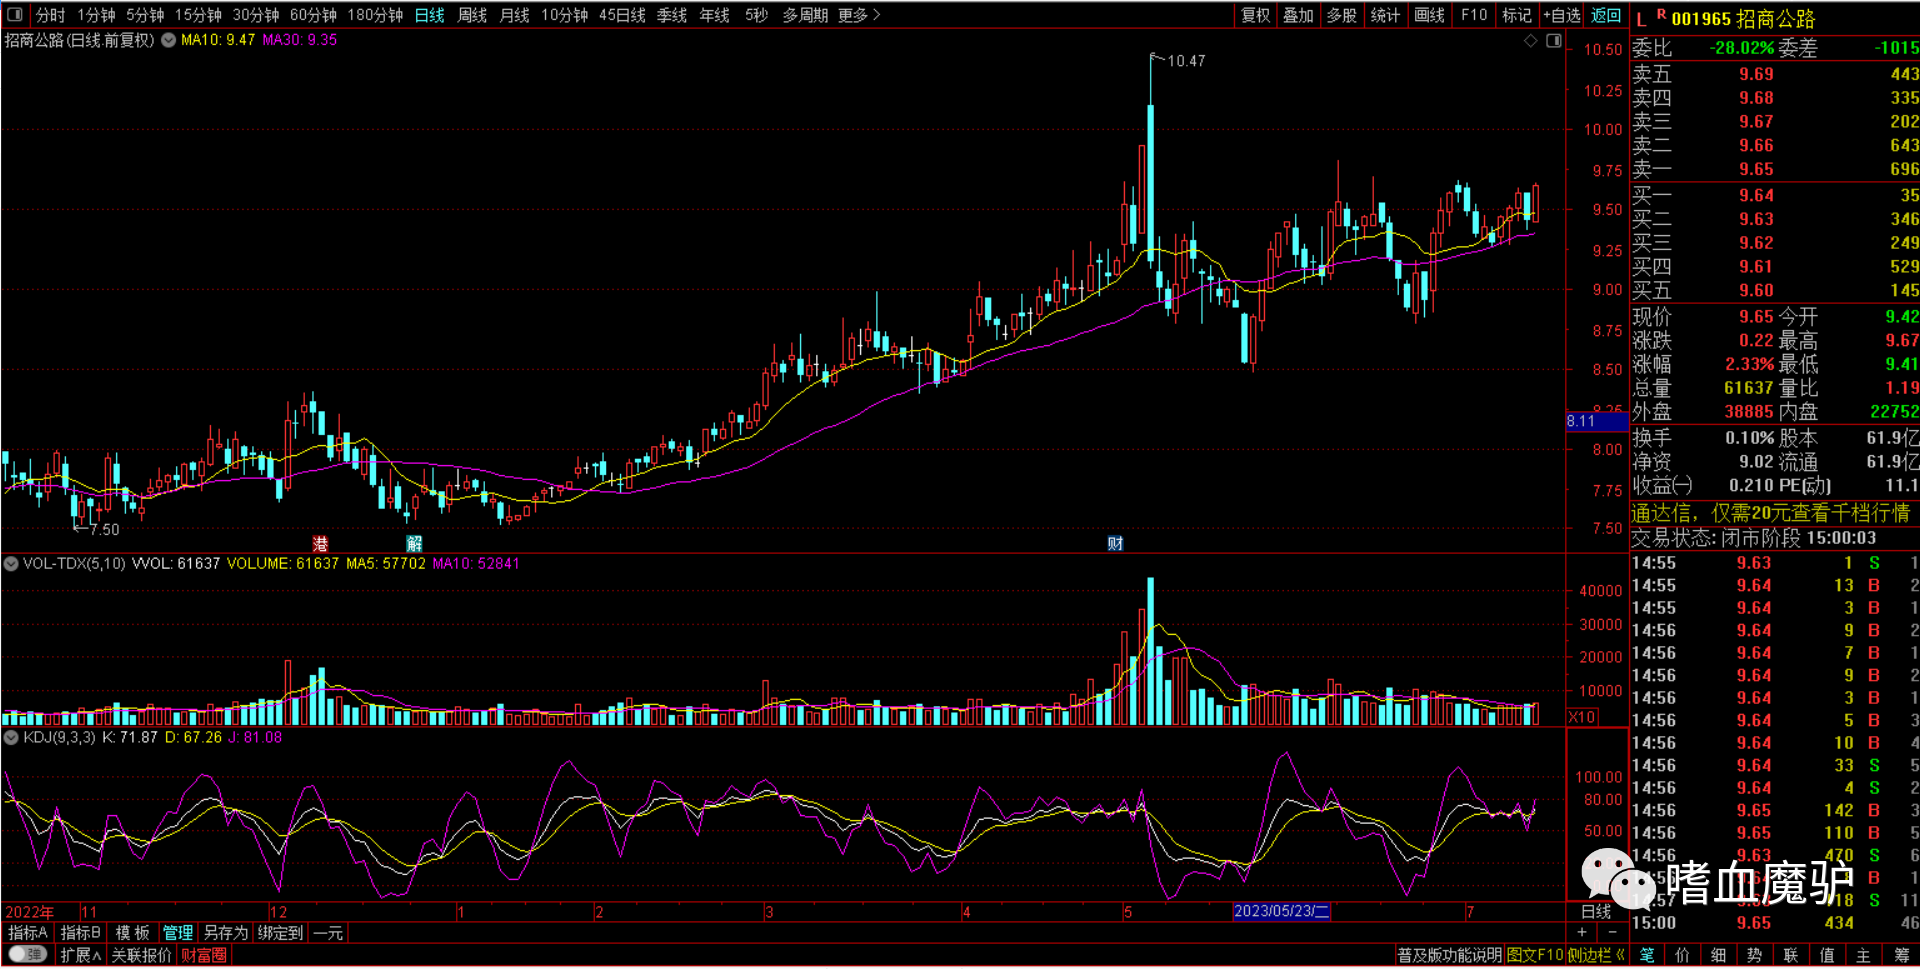Screen dimensions: 1920x969
Task: Click the 返回 back button
Action: coord(1606,15)
